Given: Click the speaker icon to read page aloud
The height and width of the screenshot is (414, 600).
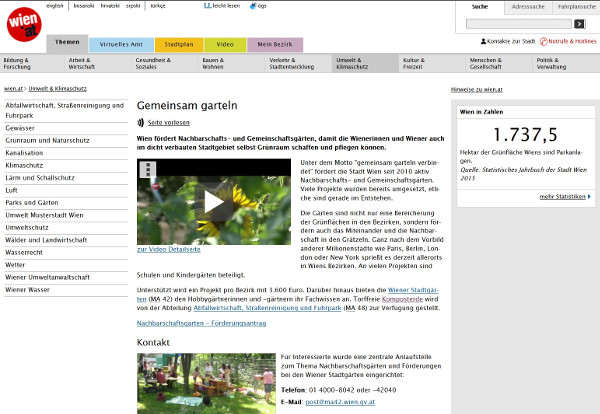Looking at the screenshot, I should [141, 122].
